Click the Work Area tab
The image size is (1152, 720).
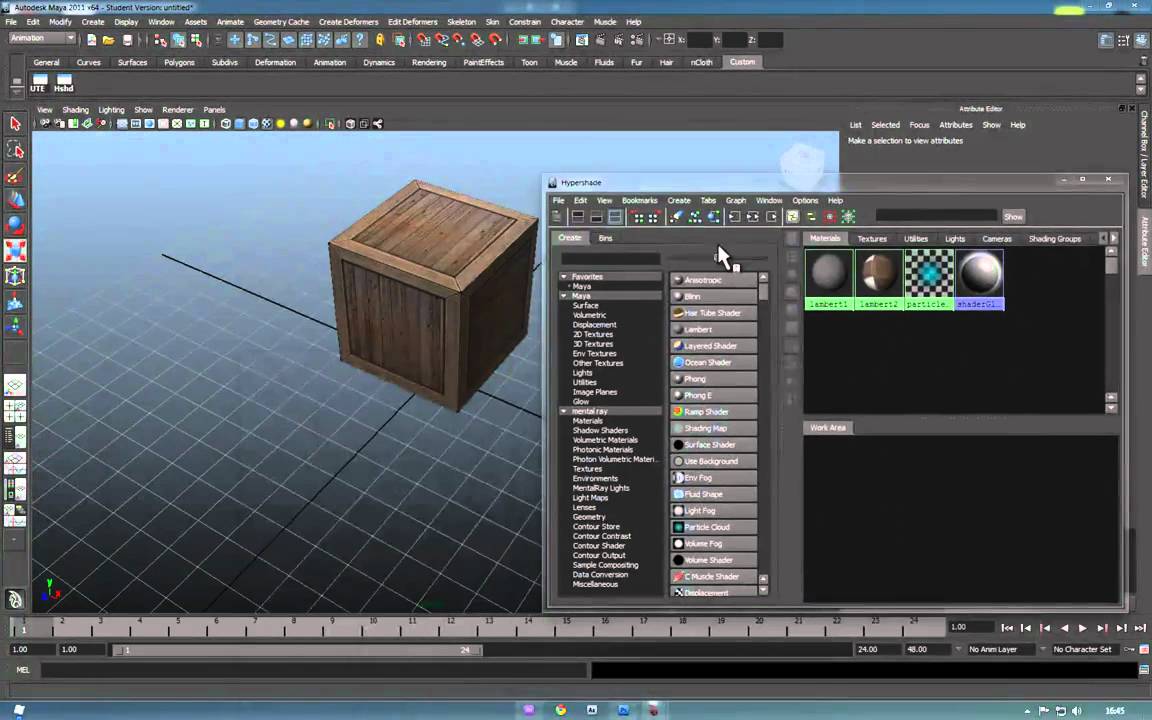coord(827,428)
